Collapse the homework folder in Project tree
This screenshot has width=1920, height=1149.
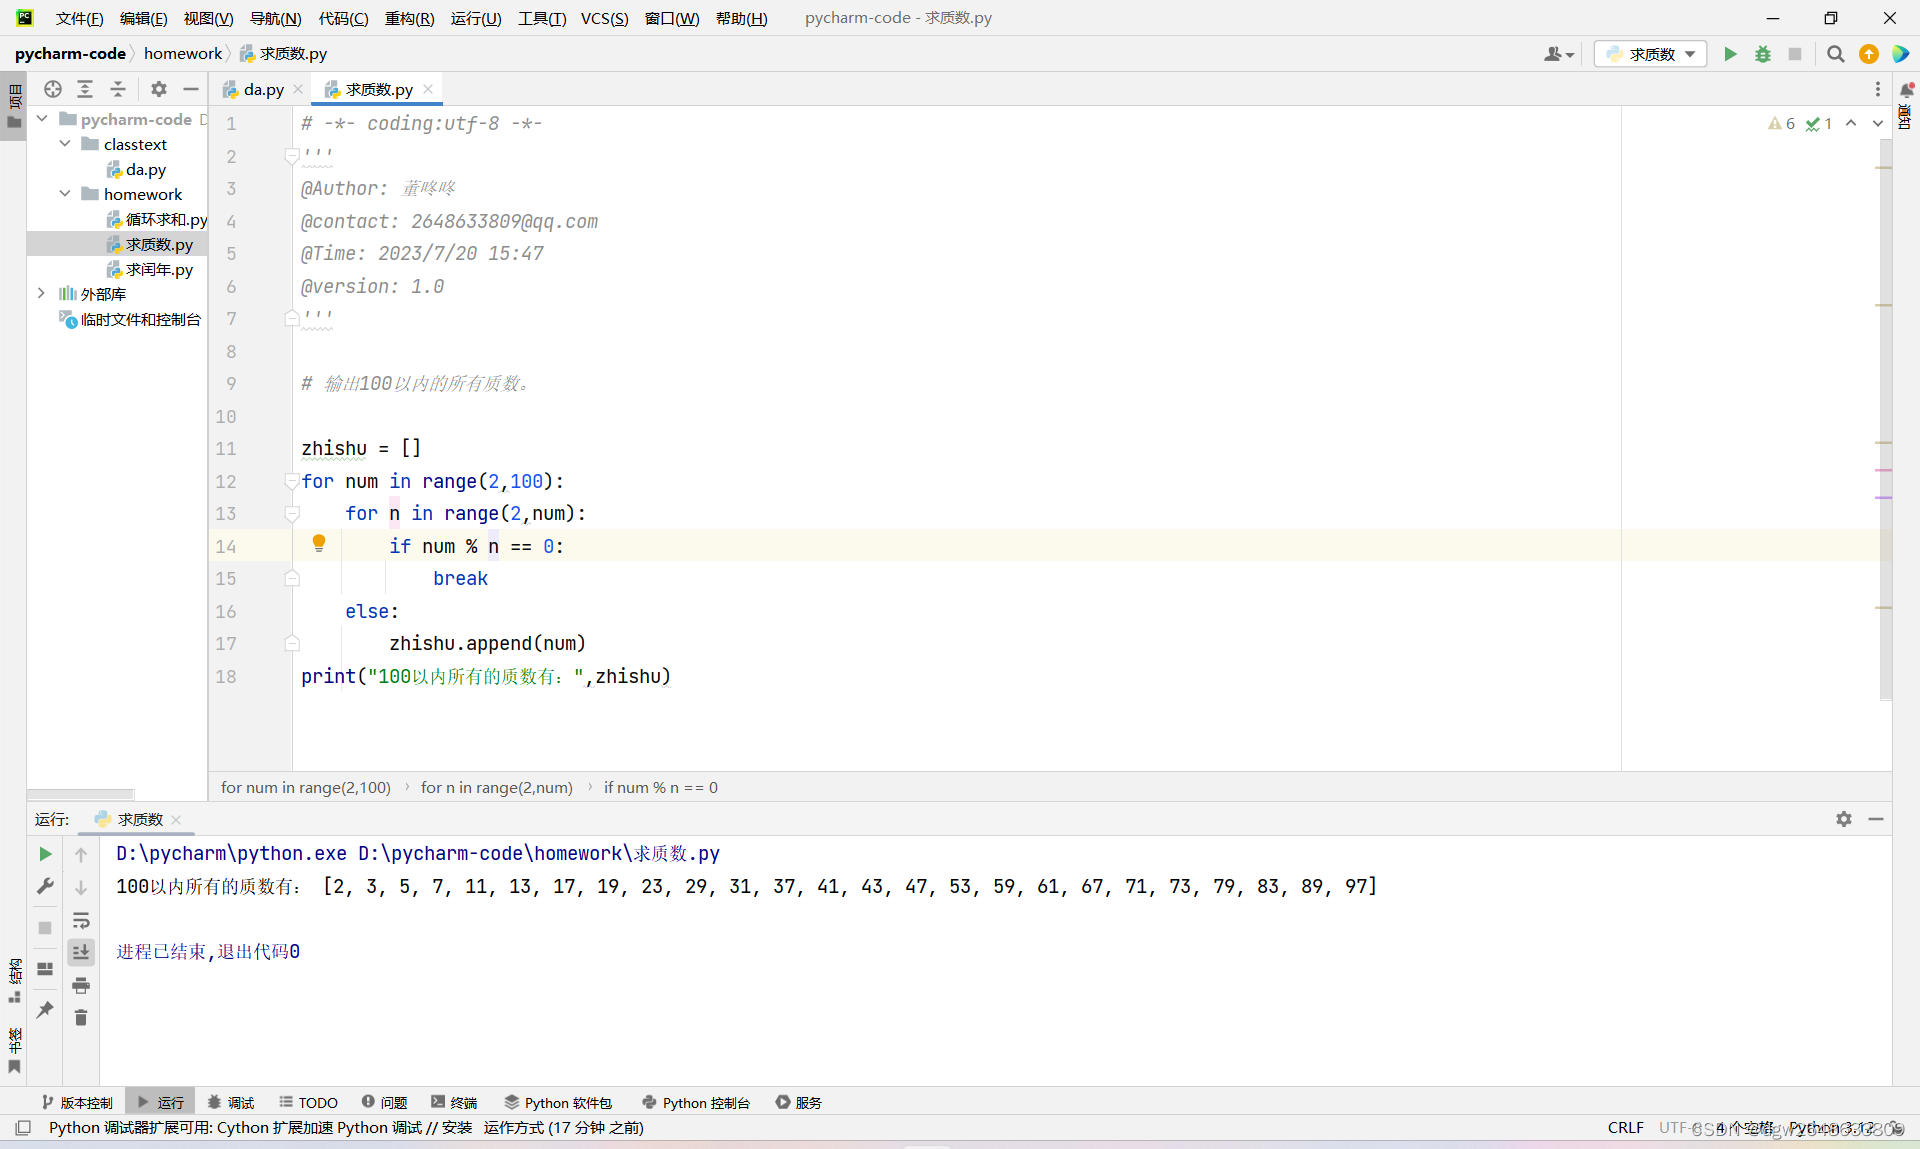click(x=66, y=194)
